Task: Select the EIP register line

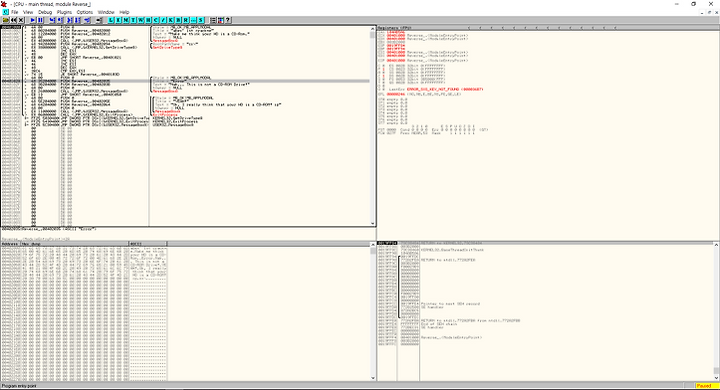Action: coord(423,60)
